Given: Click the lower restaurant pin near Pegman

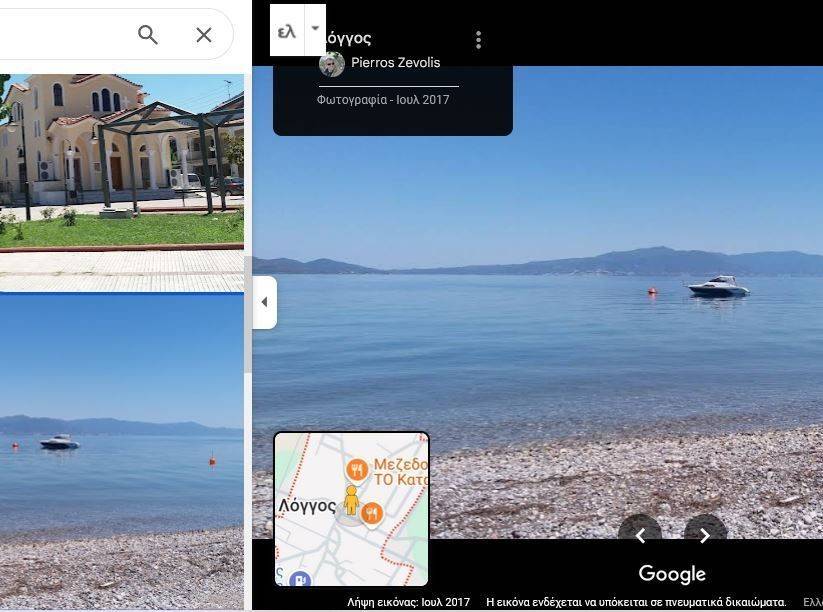Looking at the screenshot, I should point(372,513).
